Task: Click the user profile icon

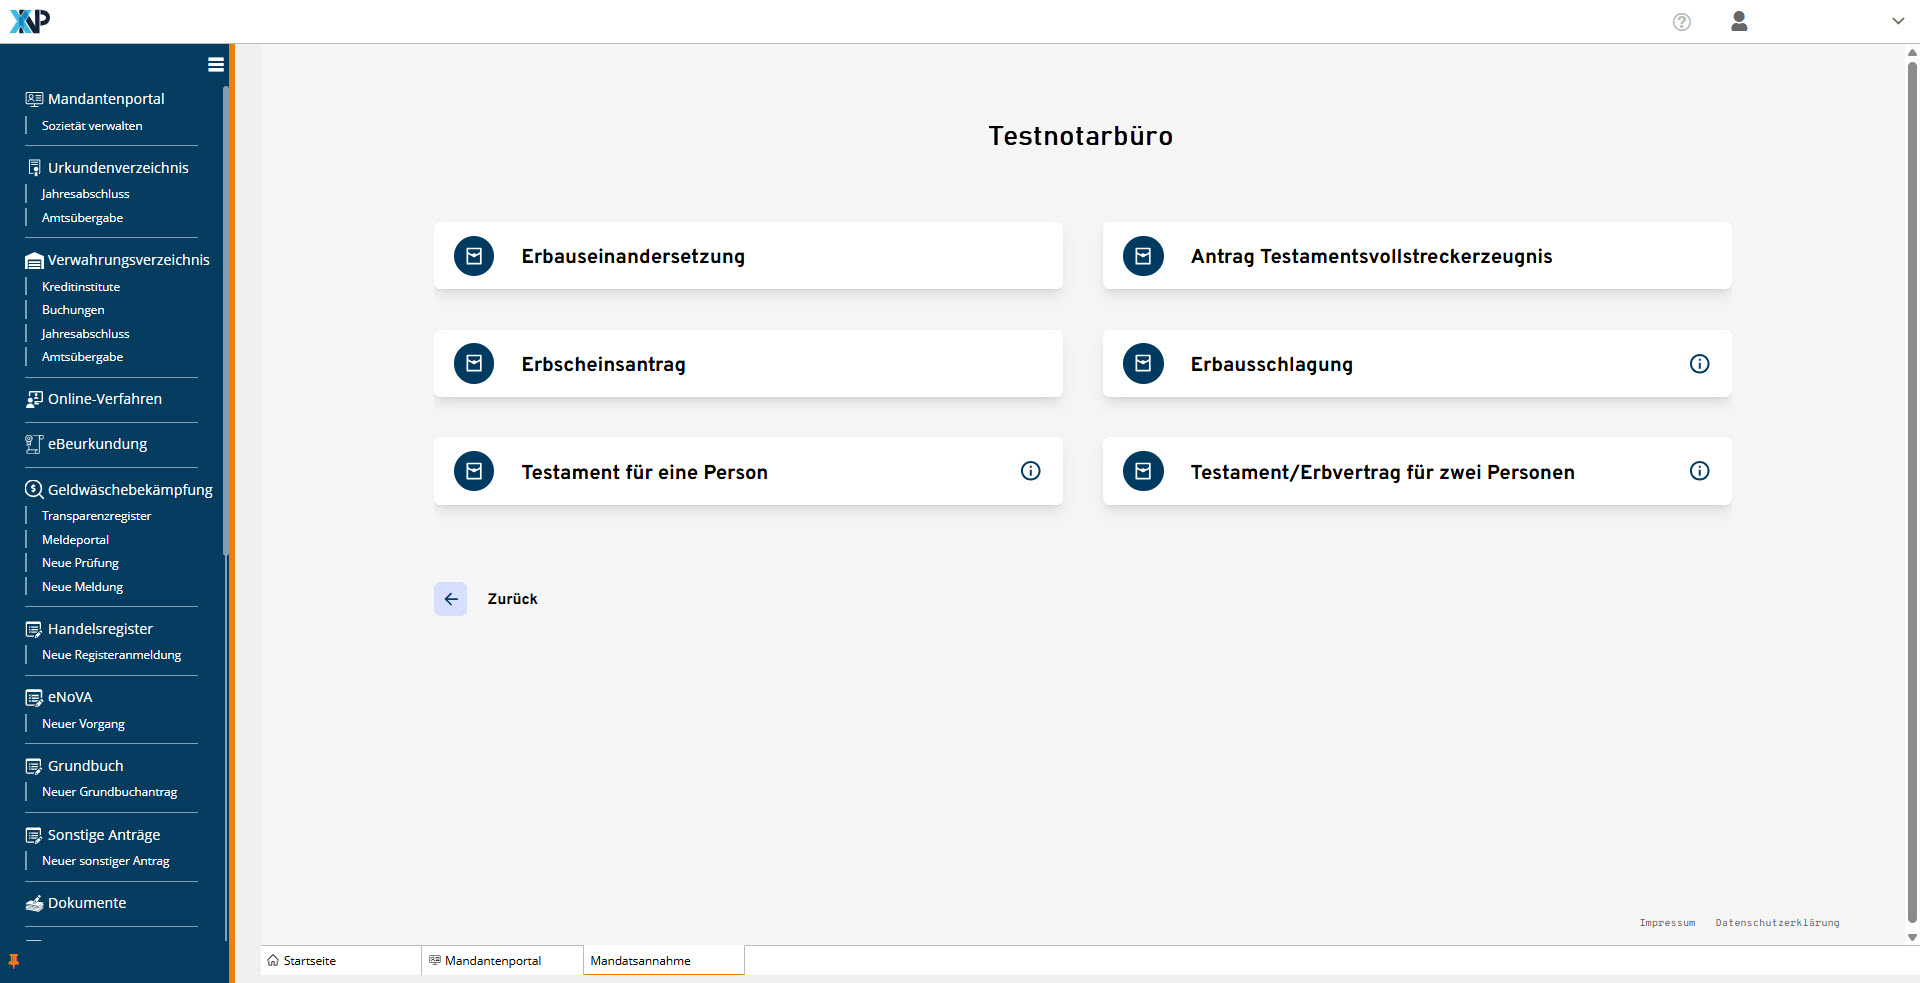Action: point(1739,22)
